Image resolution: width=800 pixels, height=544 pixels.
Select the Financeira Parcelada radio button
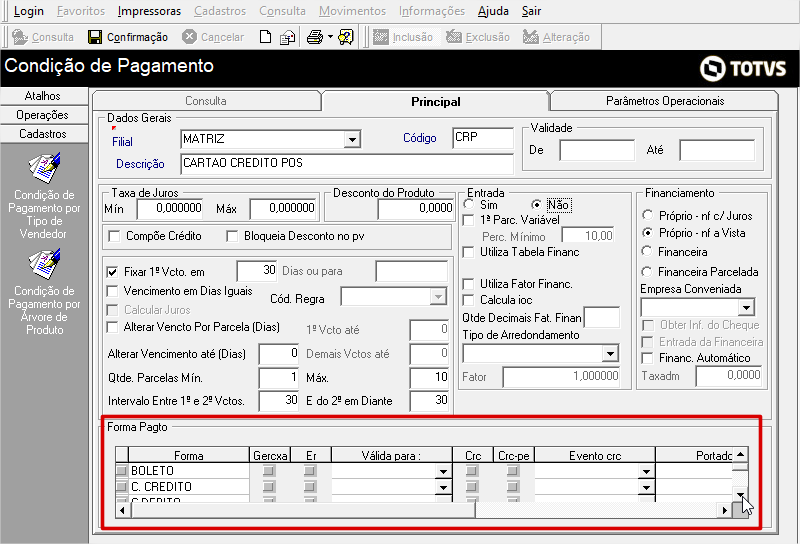647,271
